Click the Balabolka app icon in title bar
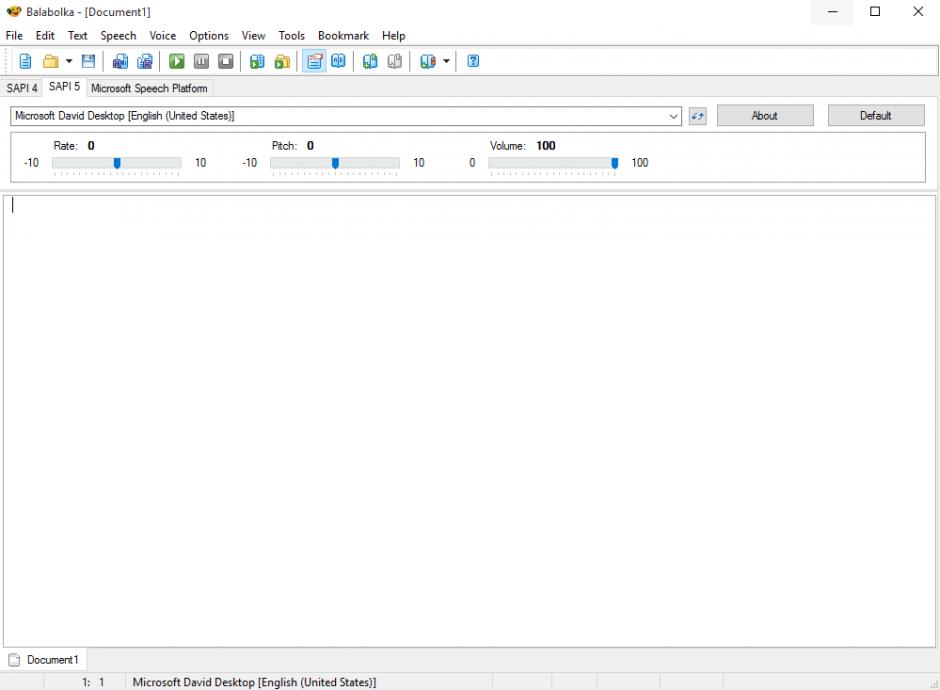940x690 pixels. [x=14, y=11]
